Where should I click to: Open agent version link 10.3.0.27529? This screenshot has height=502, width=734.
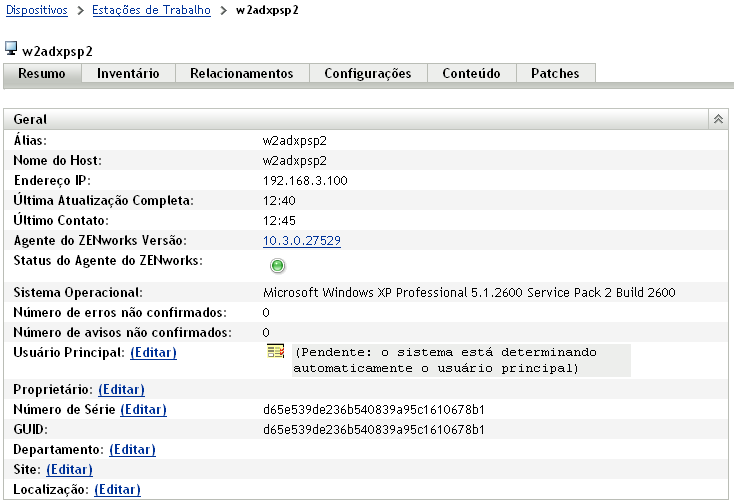coord(302,241)
